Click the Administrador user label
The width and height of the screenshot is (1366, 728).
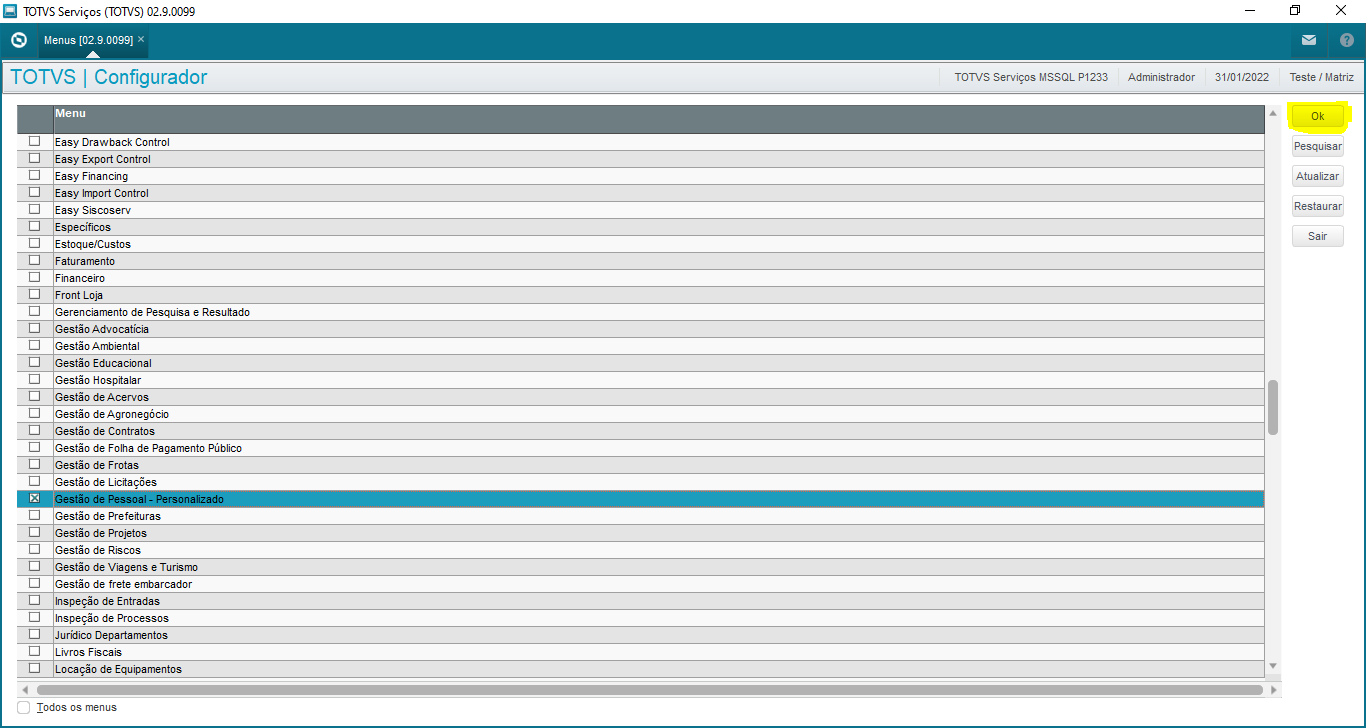pos(1161,77)
